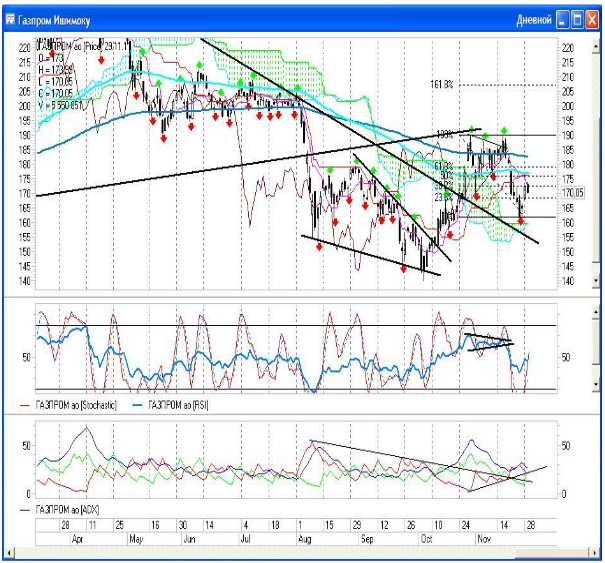
Task: Select the ГАЗПРОМ ао [RSI] legend entry
Action: pos(170,405)
